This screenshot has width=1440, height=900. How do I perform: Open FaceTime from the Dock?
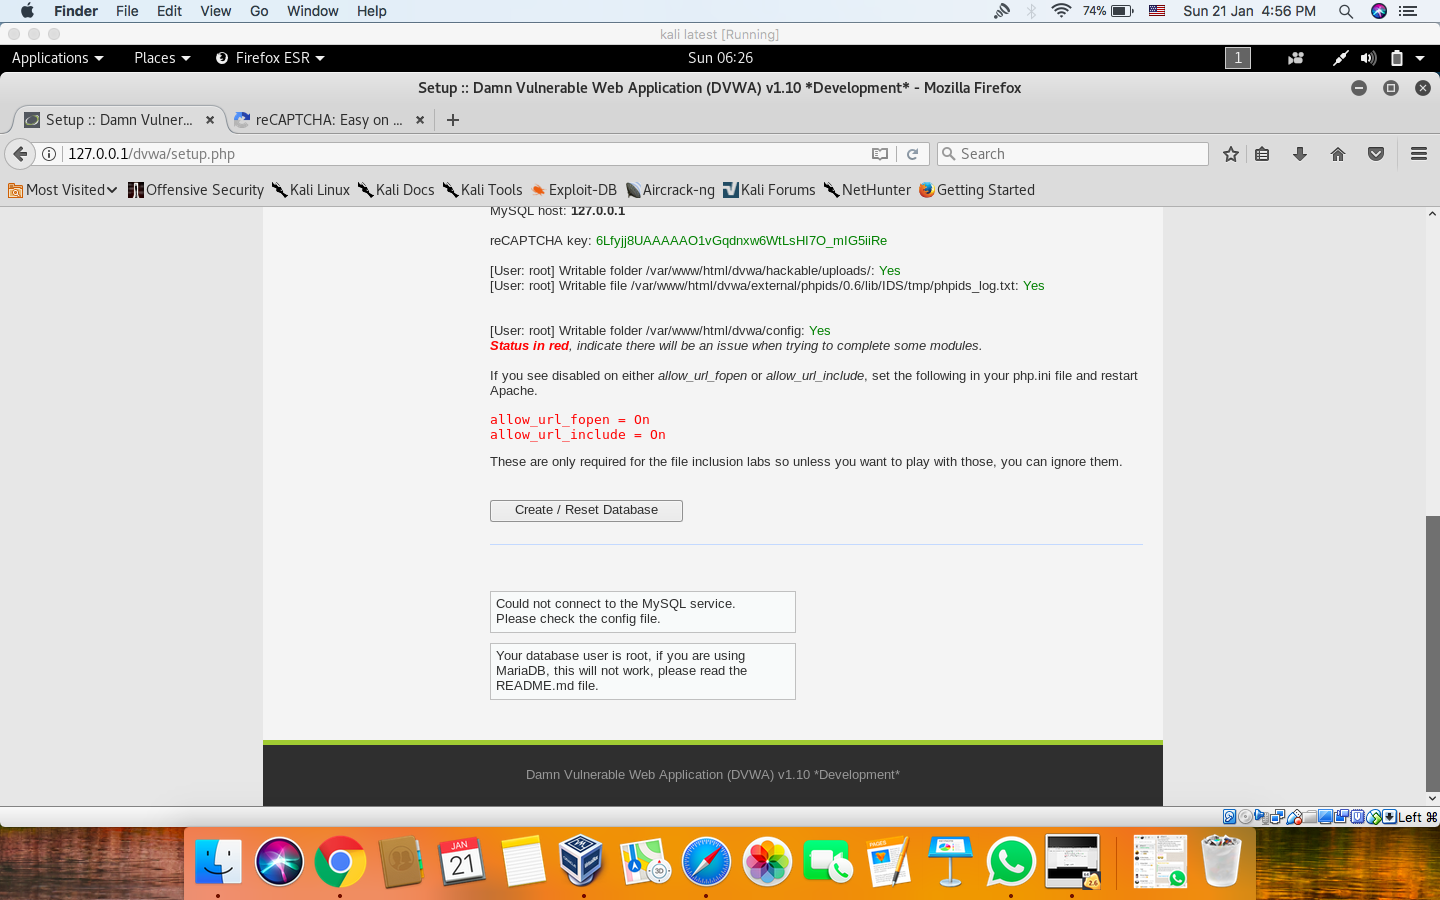pyautogui.click(x=828, y=861)
